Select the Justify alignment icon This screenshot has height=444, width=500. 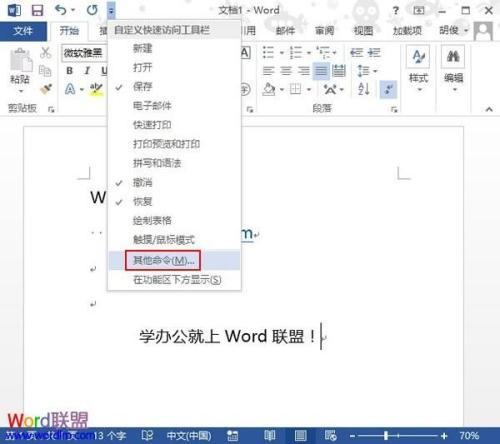point(321,71)
